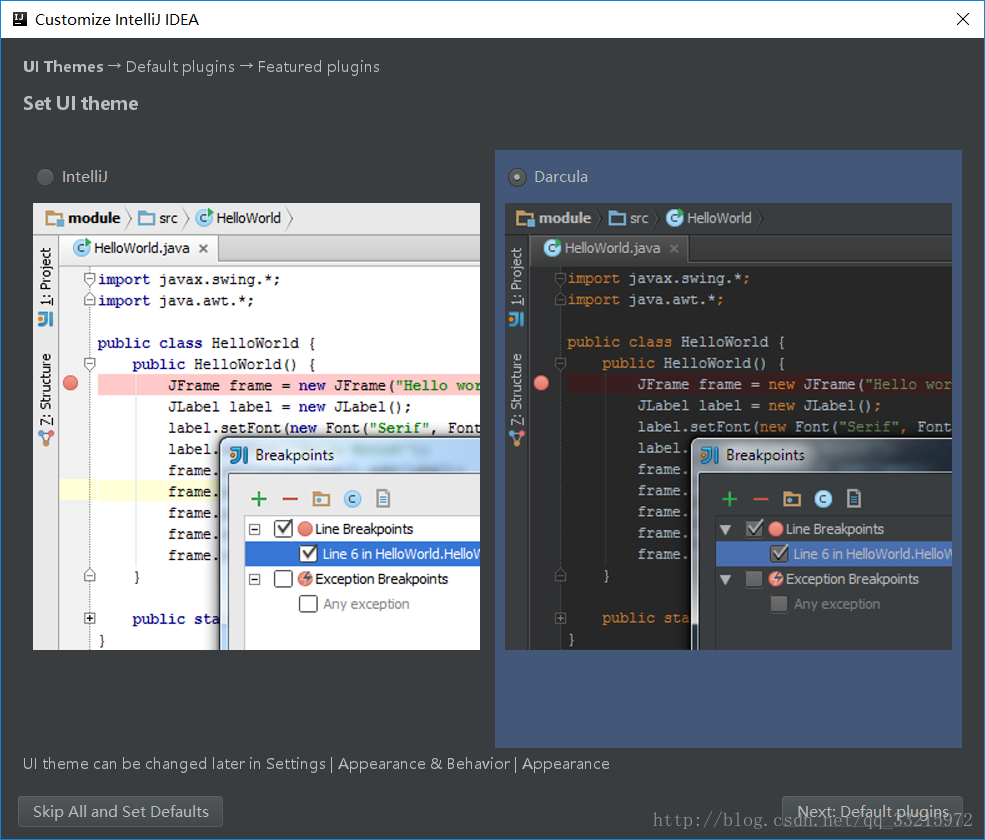Collapse Exception Breakpoints arrow in Darcula preview

(726, 580)
